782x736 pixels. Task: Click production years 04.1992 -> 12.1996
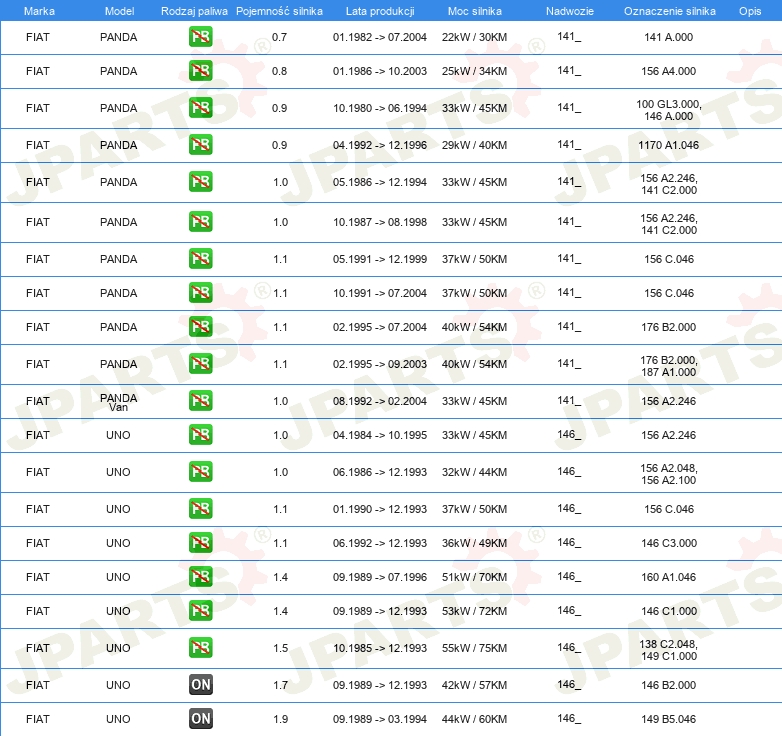380,145
